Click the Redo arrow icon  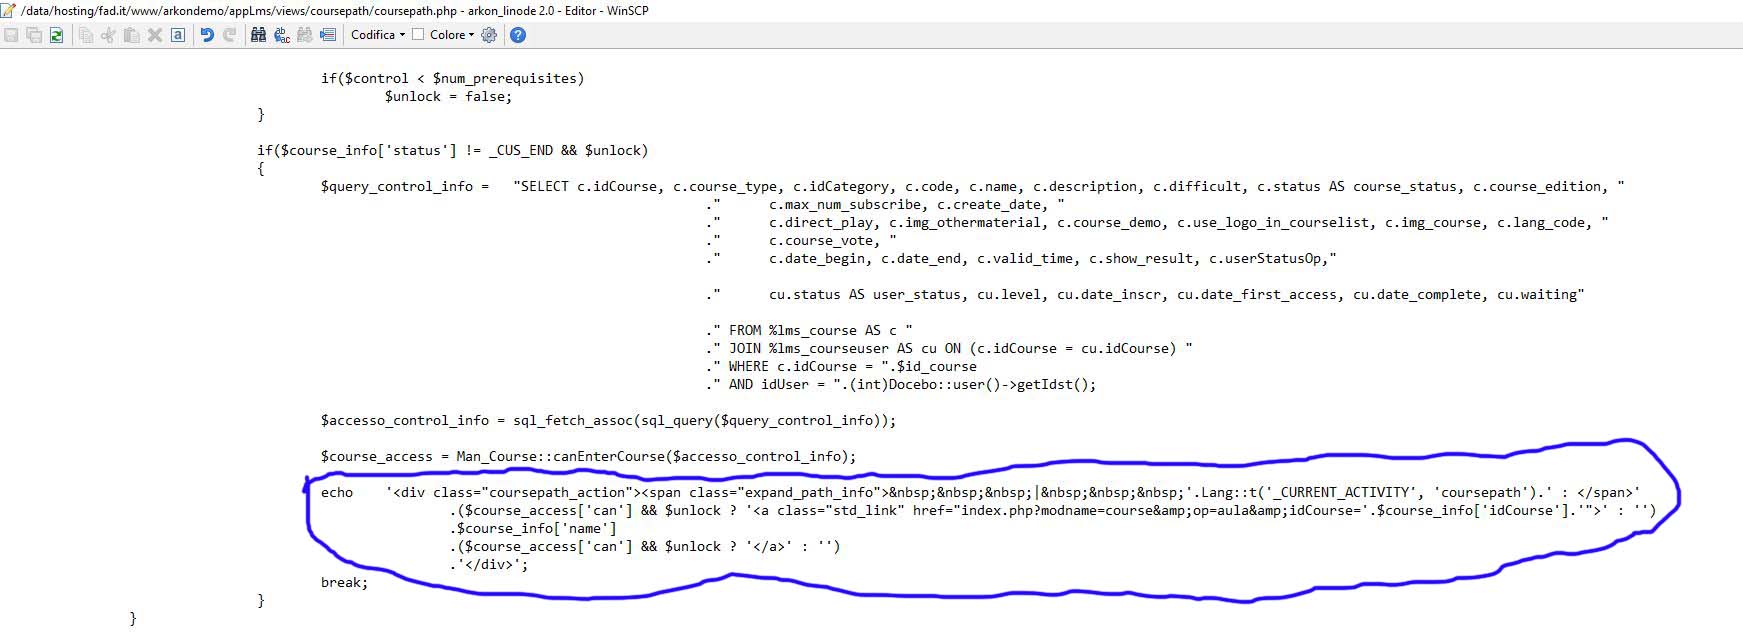229,35
